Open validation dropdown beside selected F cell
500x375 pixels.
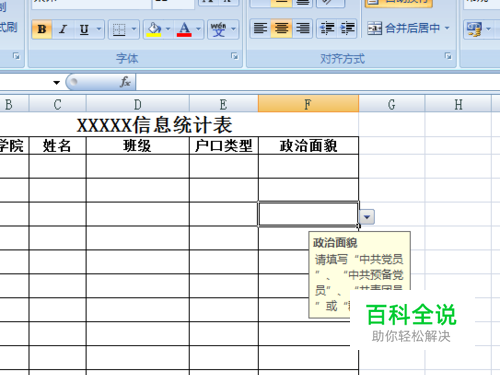pyautogui.click(x=367, y=217)
